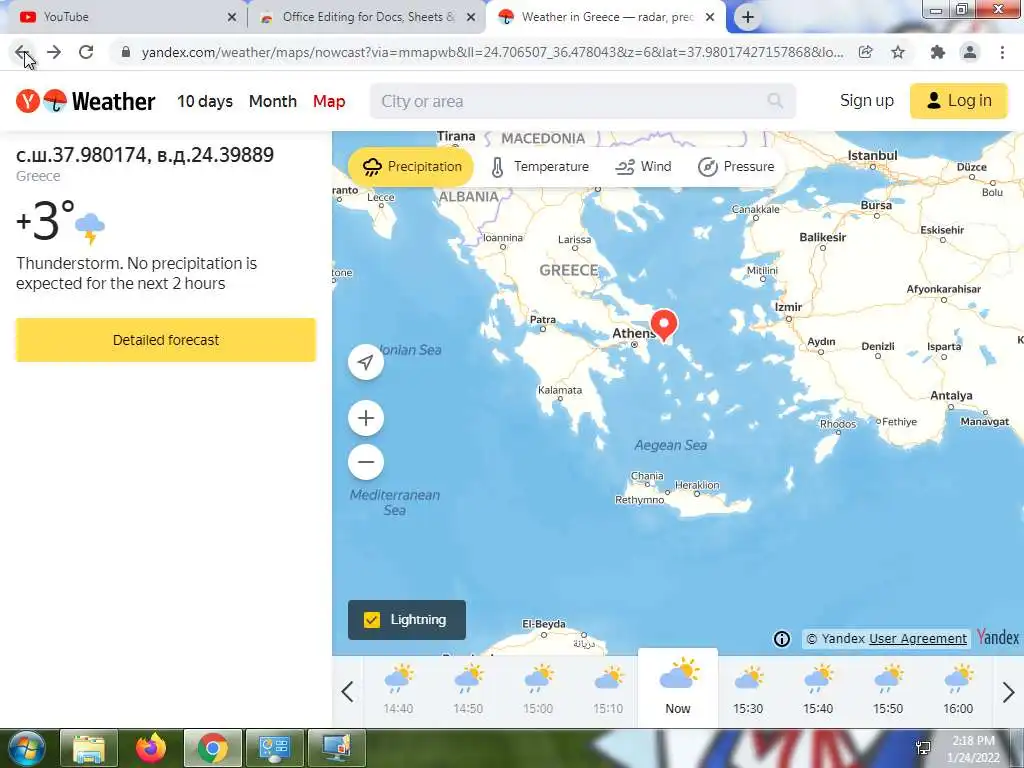Viewport: 1024px width, 768px height.
Task: Open File Explorer from taskbar
Action: pos(89,748)
